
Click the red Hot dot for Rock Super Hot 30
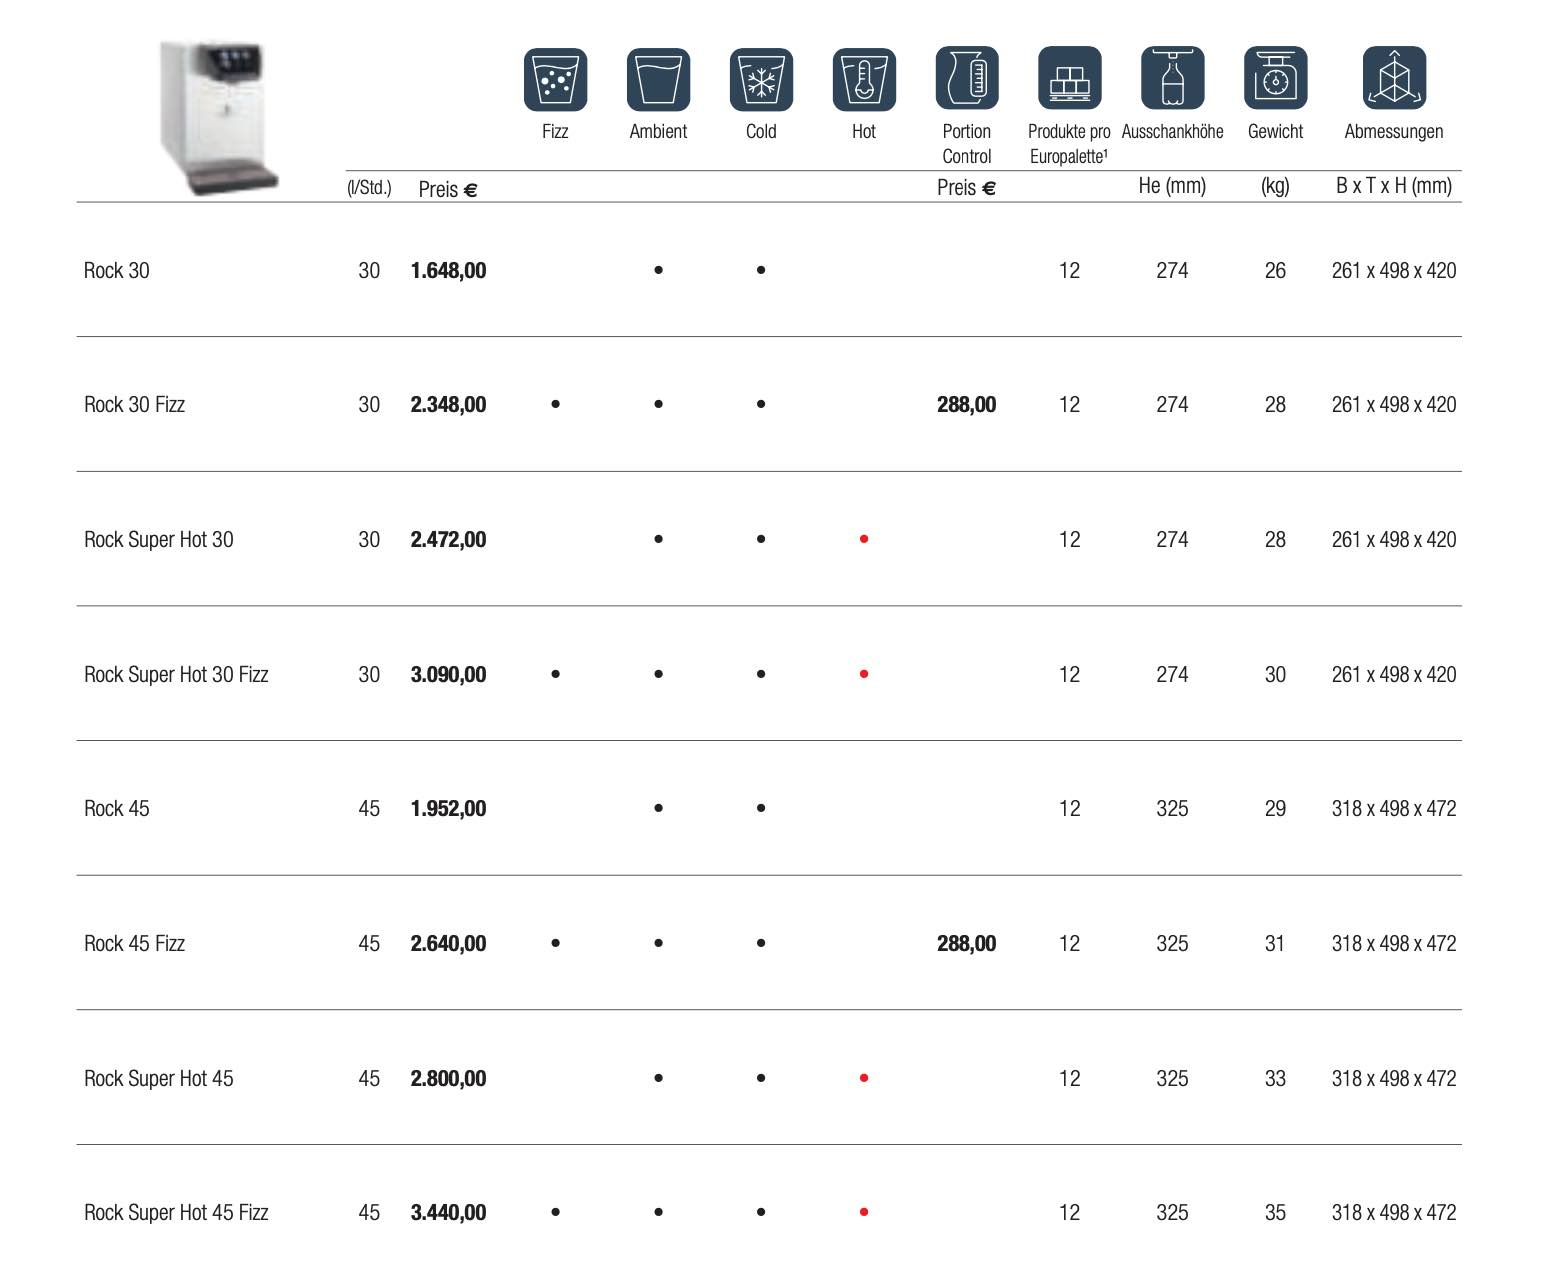[x=864, y=539]
